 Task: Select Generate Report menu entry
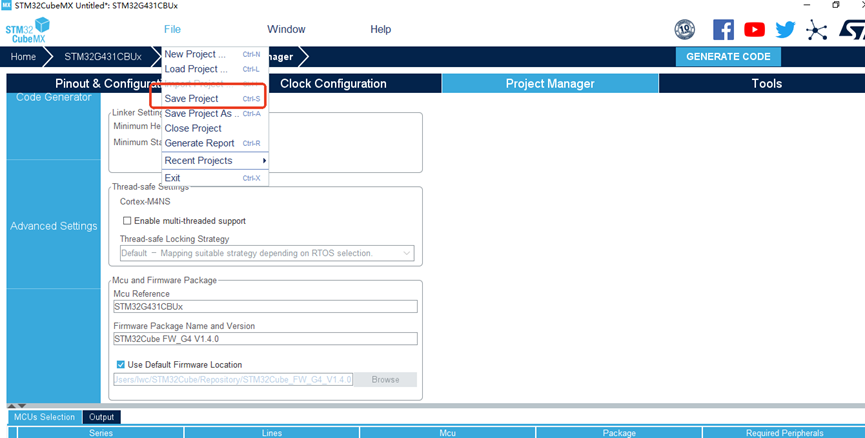tap(215, 143)
